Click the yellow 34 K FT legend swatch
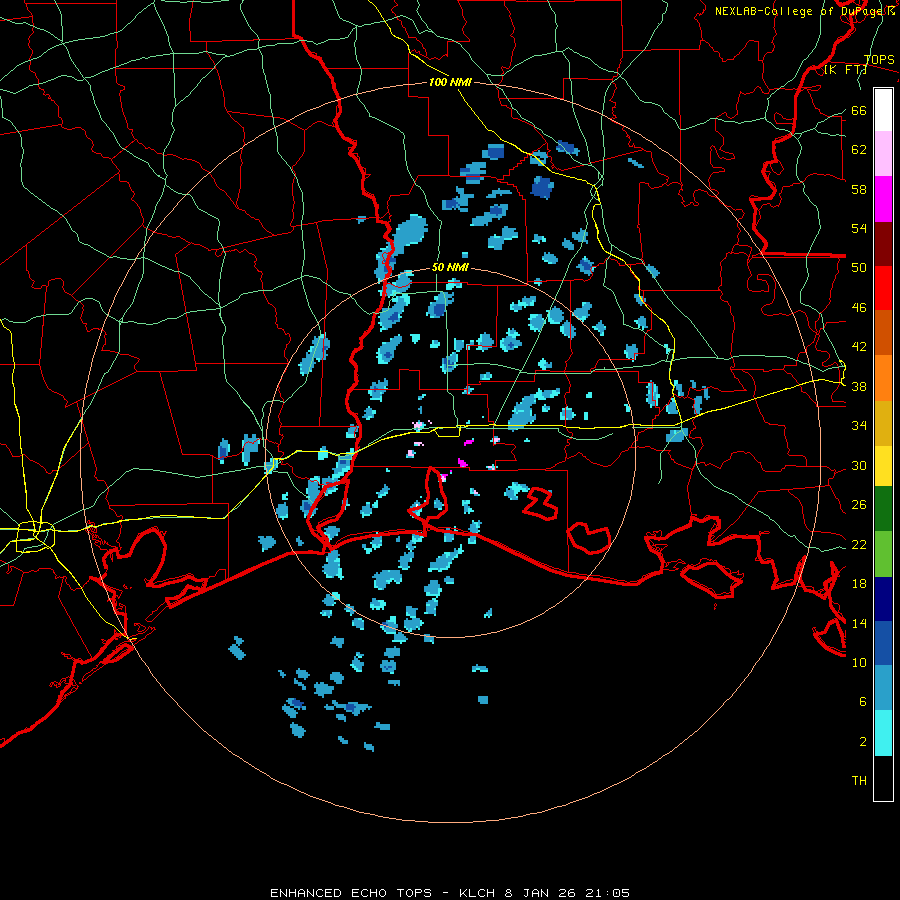This screenshot has width=900, height=900. click(883, 465)
